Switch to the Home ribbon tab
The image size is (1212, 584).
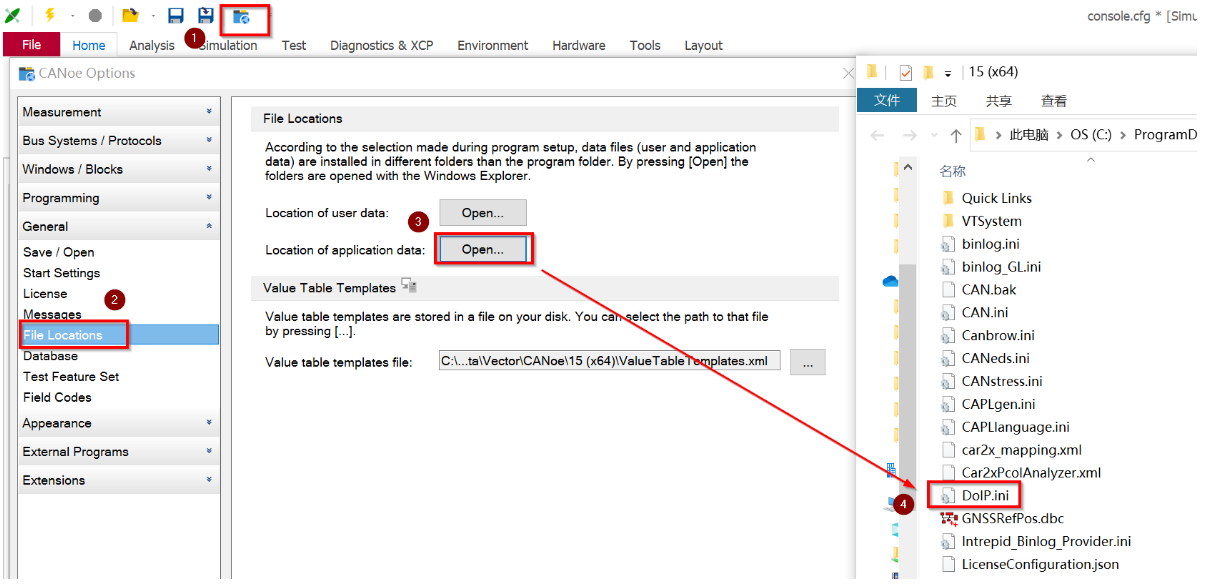click(89, 45)
